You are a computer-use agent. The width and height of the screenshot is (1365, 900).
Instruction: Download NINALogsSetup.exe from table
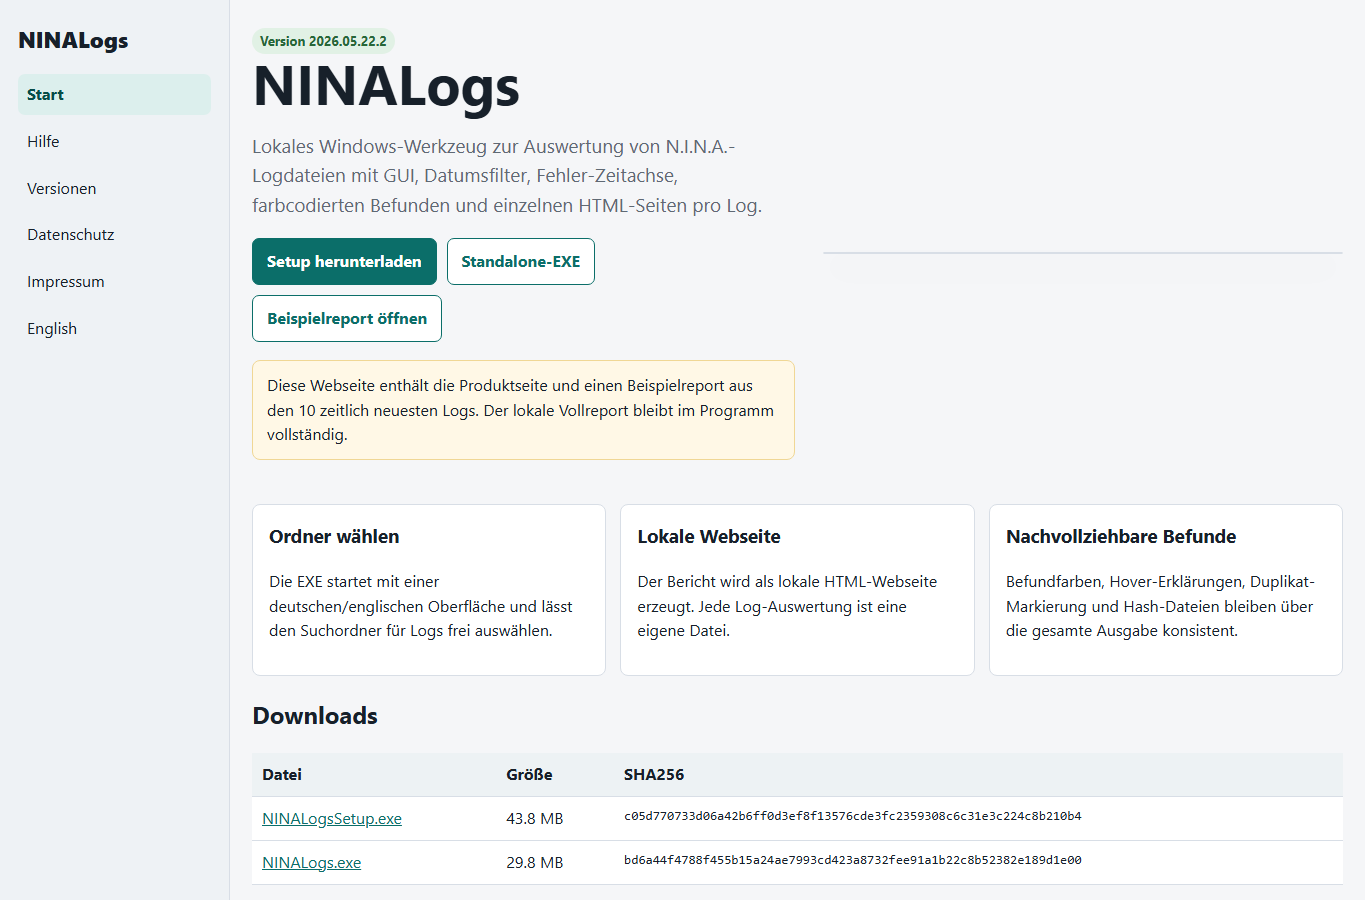(332, 818)
